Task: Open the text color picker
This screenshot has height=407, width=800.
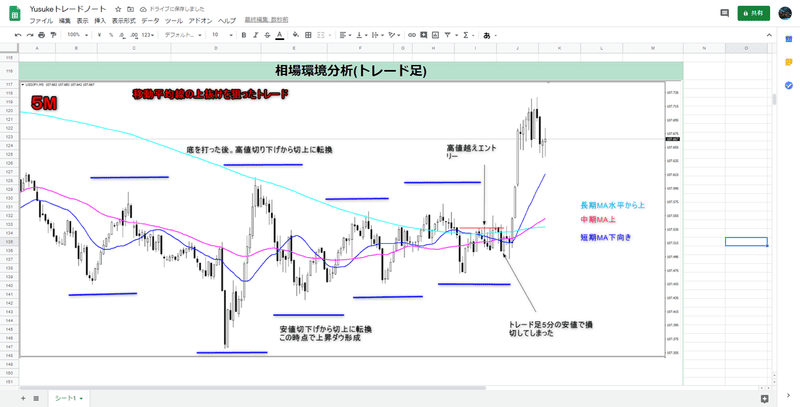Action: tap(279, 35)
